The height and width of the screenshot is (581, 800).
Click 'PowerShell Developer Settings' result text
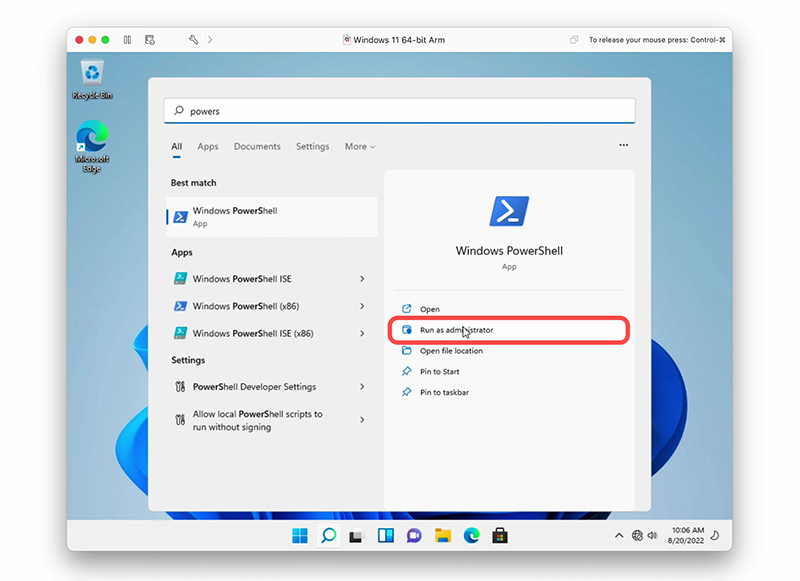point(254,387)
